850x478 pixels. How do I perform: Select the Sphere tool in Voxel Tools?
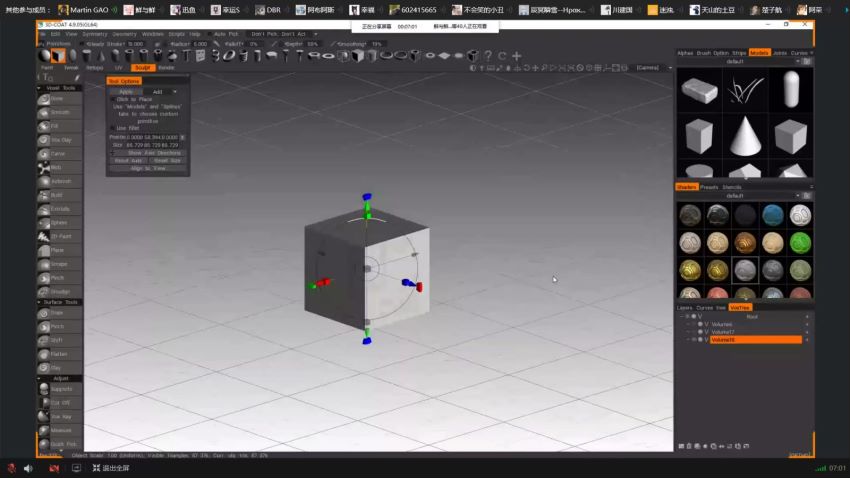59,222
